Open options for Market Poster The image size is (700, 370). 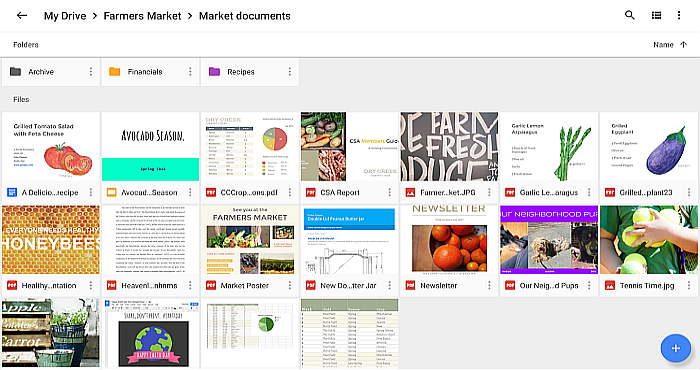point(290,285)
